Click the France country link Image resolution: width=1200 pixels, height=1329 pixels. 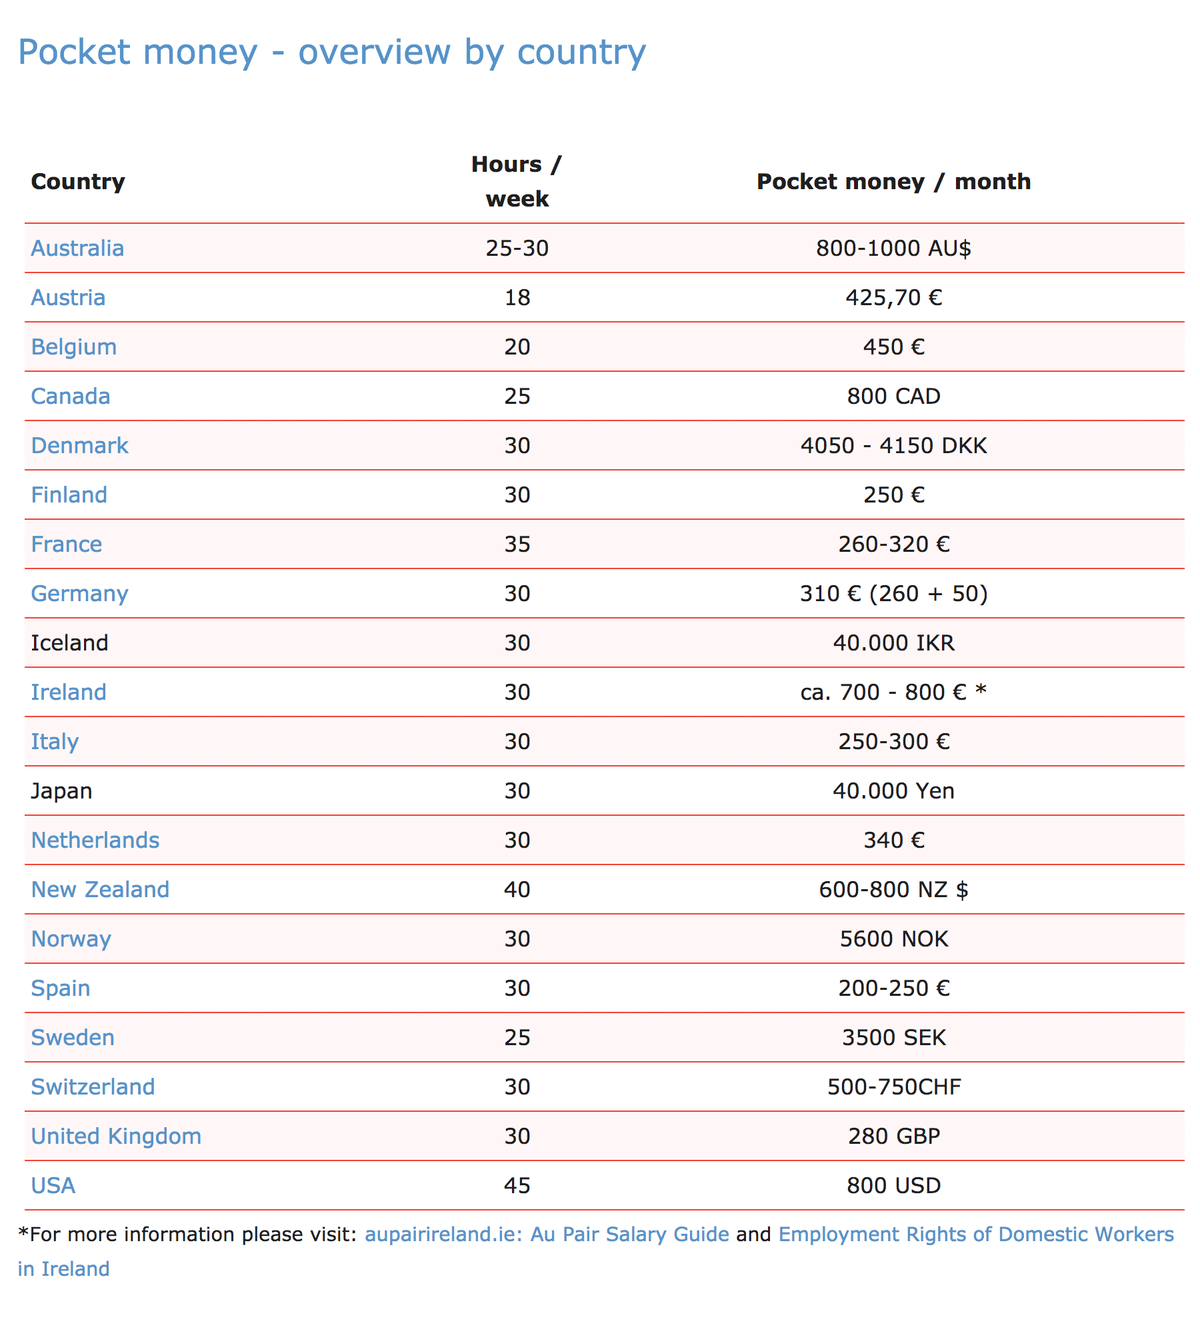point(66,544)
